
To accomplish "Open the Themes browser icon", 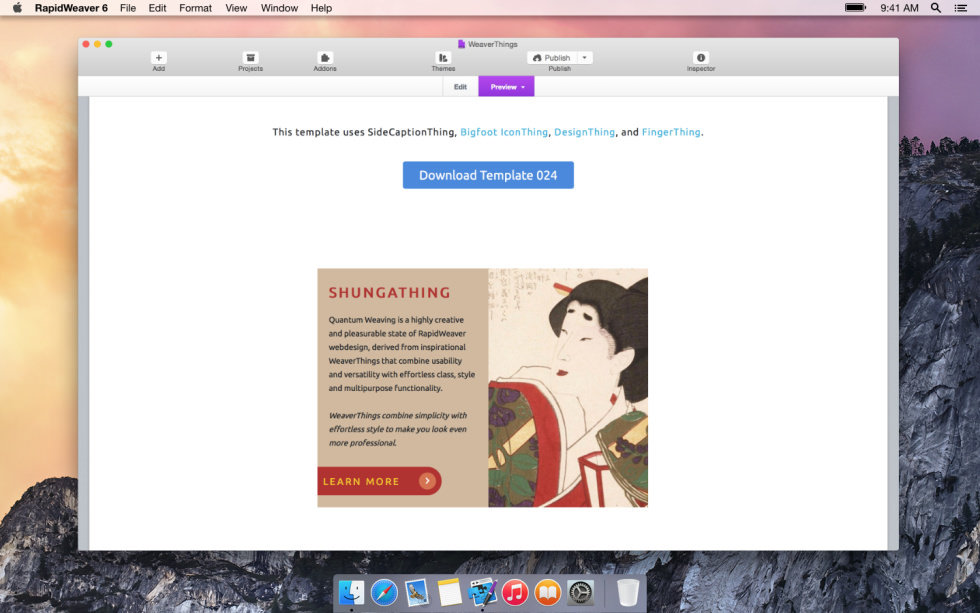I will [442, 57].
